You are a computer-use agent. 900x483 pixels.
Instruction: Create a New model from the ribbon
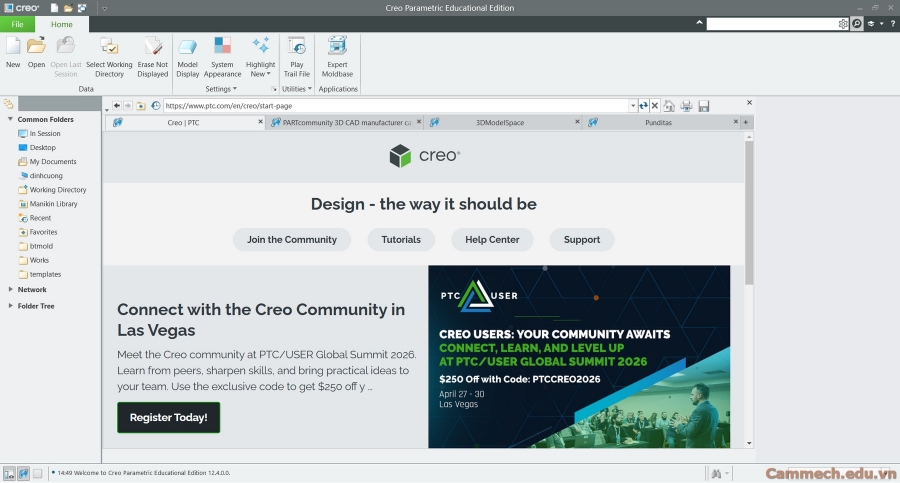tap(13, 52)
